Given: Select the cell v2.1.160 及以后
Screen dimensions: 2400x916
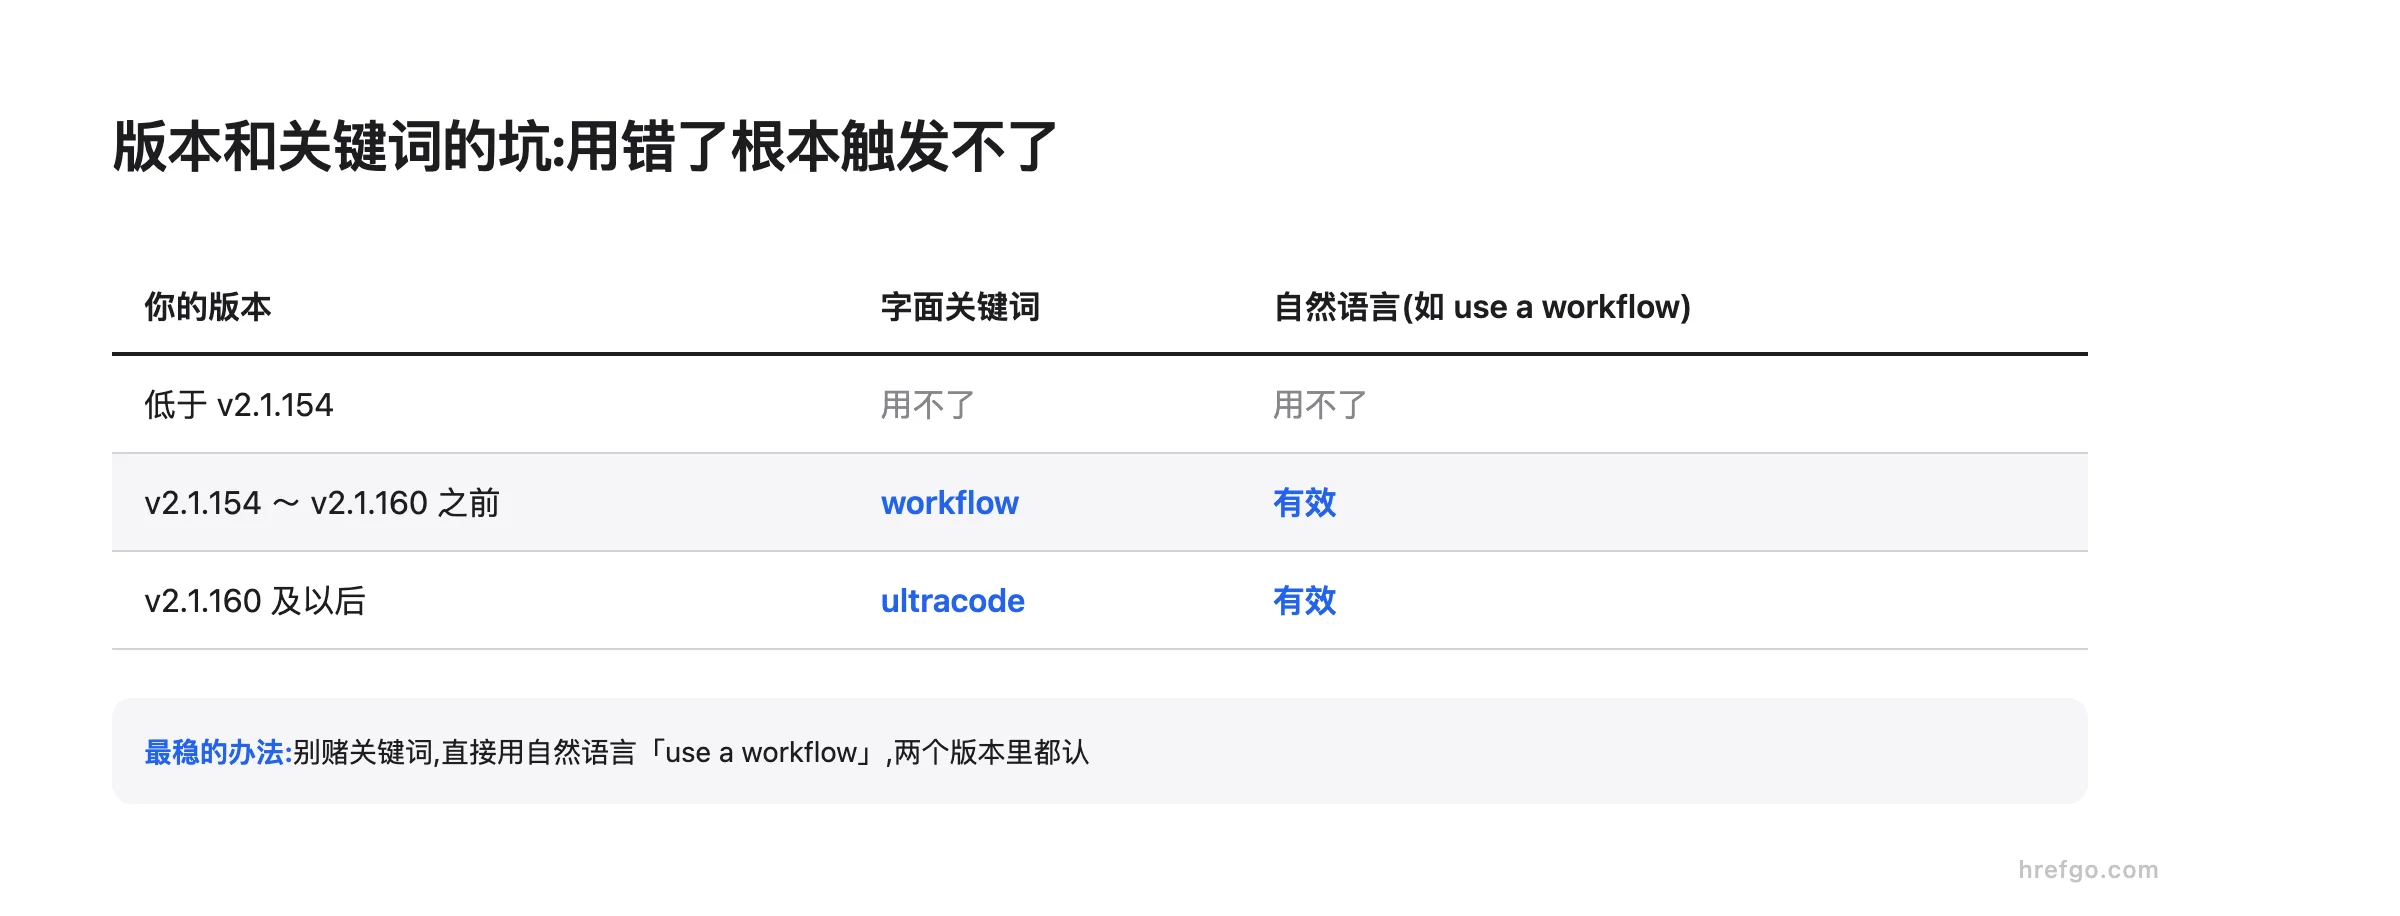Looking at the screenshot, I should pyautogui.click(x=255, y=601).
